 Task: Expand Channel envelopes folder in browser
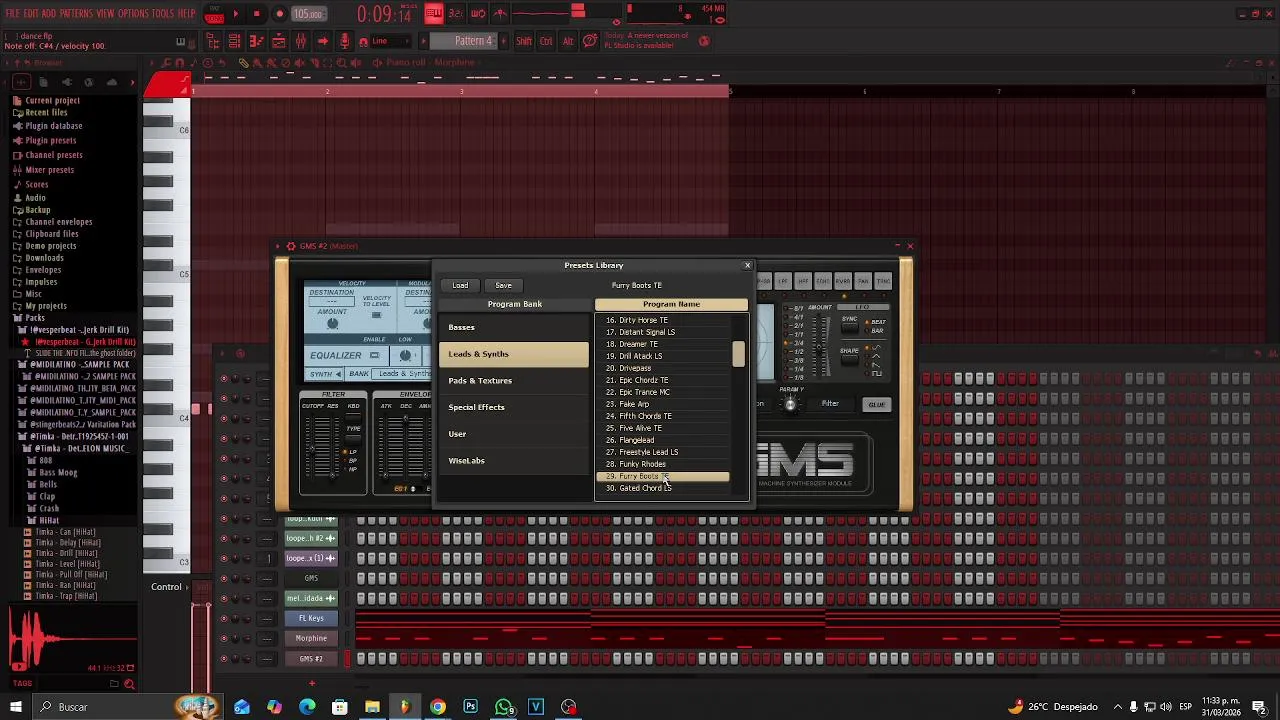[x=58, y=222]
